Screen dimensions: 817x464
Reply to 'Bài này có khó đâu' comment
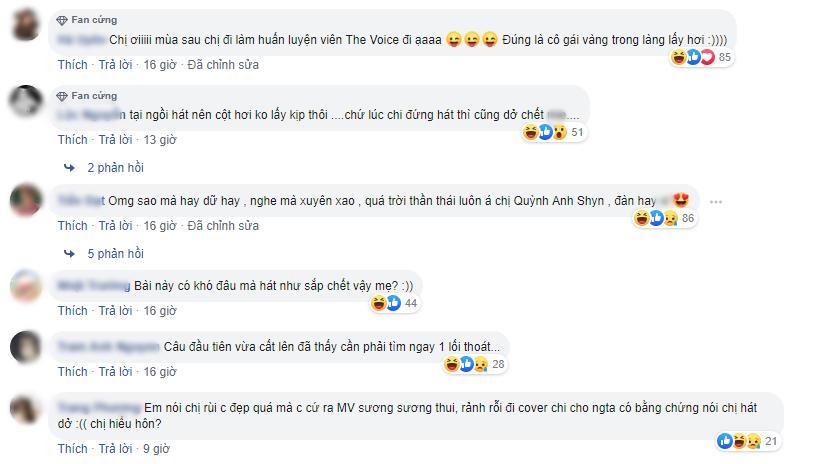115,310
